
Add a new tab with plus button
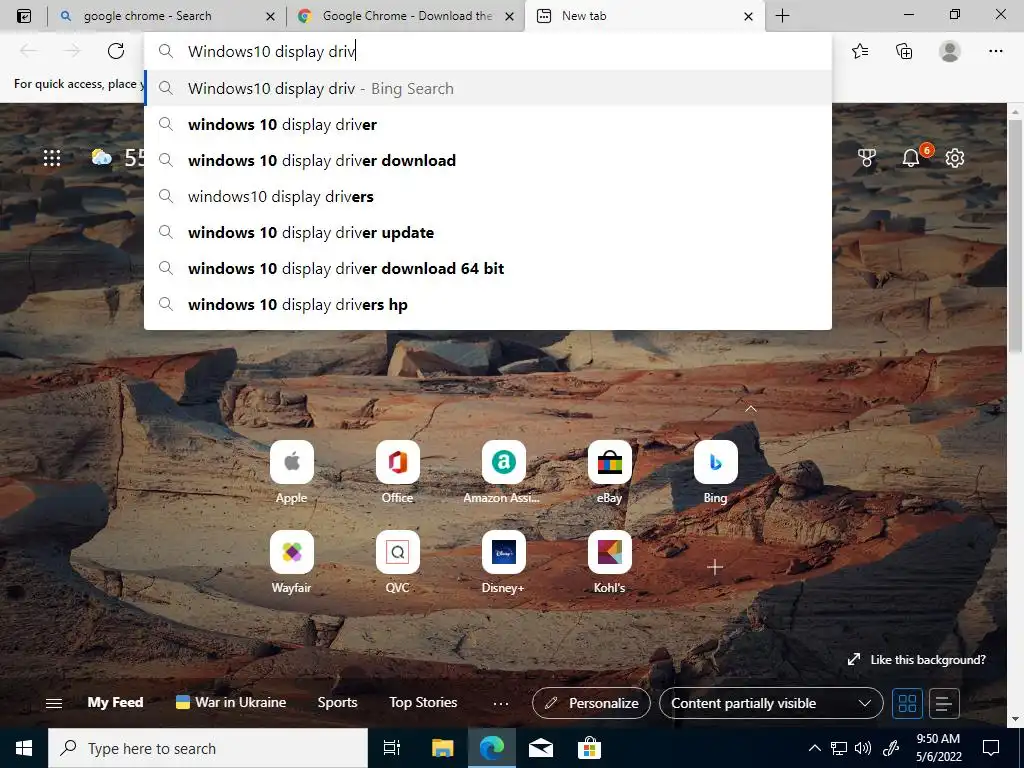[x=782, y=16]
